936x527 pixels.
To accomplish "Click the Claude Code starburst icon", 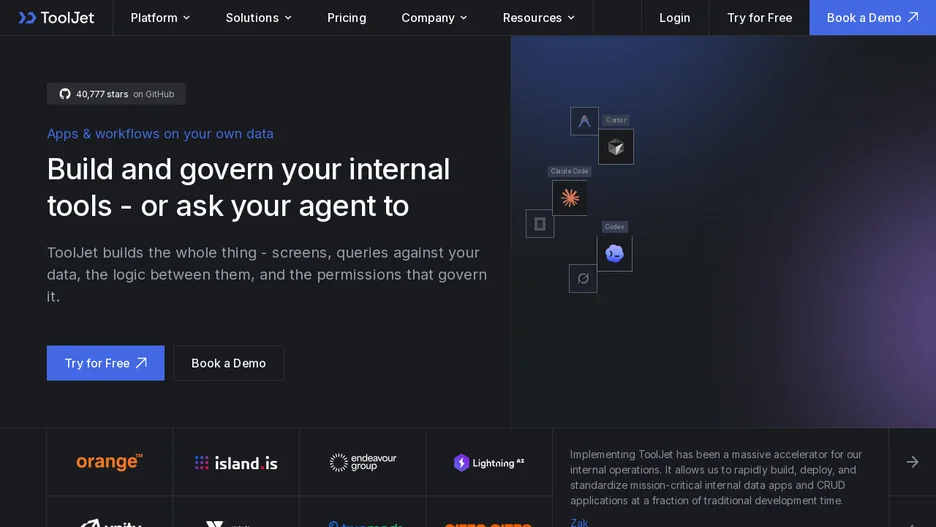I will (569, 198).
